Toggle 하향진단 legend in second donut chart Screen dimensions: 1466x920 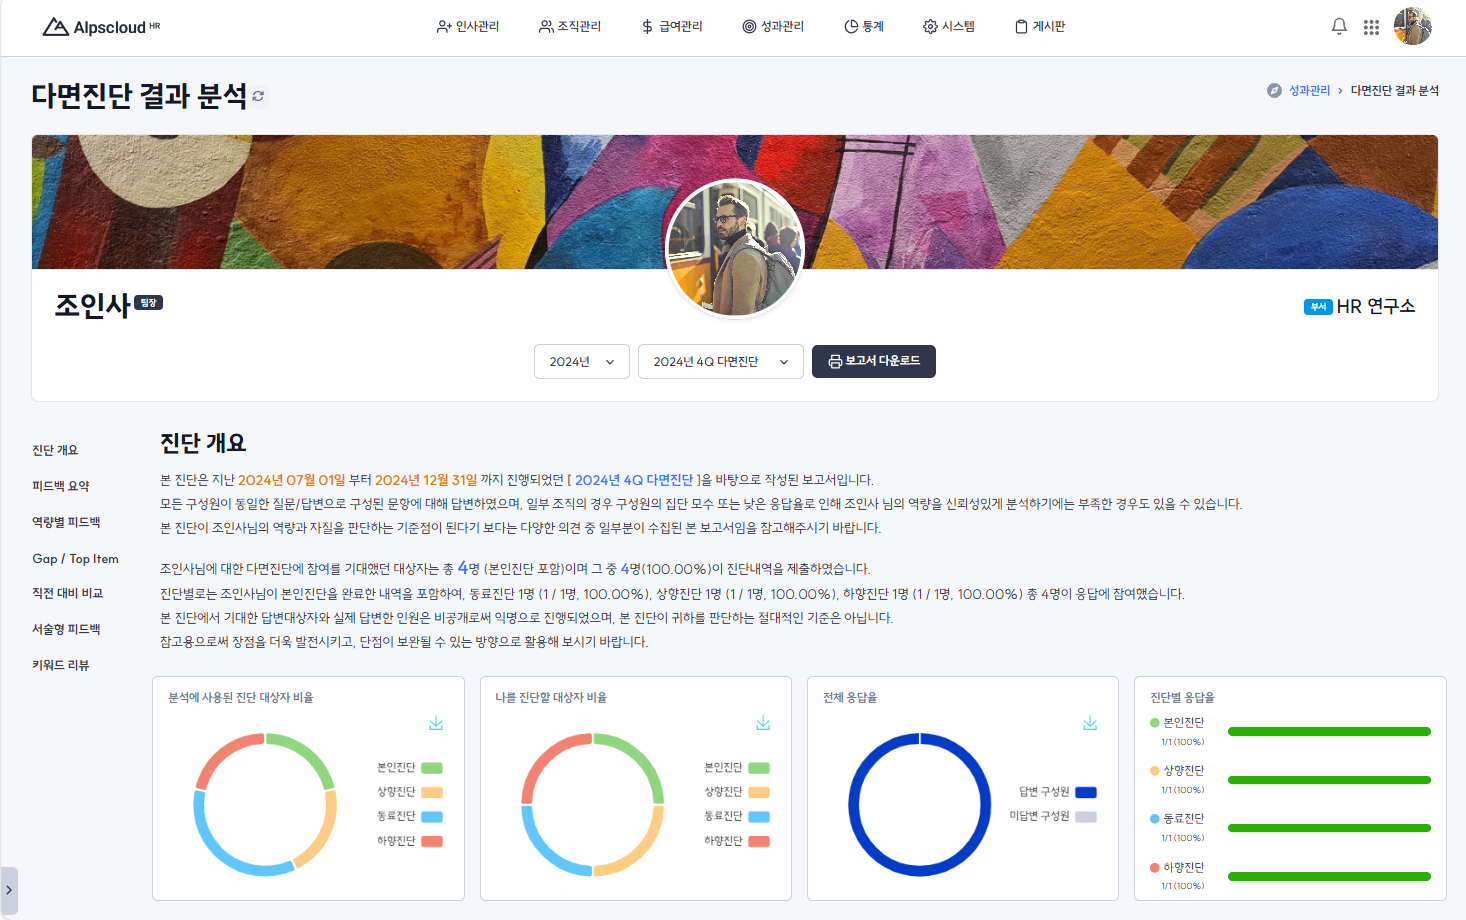coord(736,841)
